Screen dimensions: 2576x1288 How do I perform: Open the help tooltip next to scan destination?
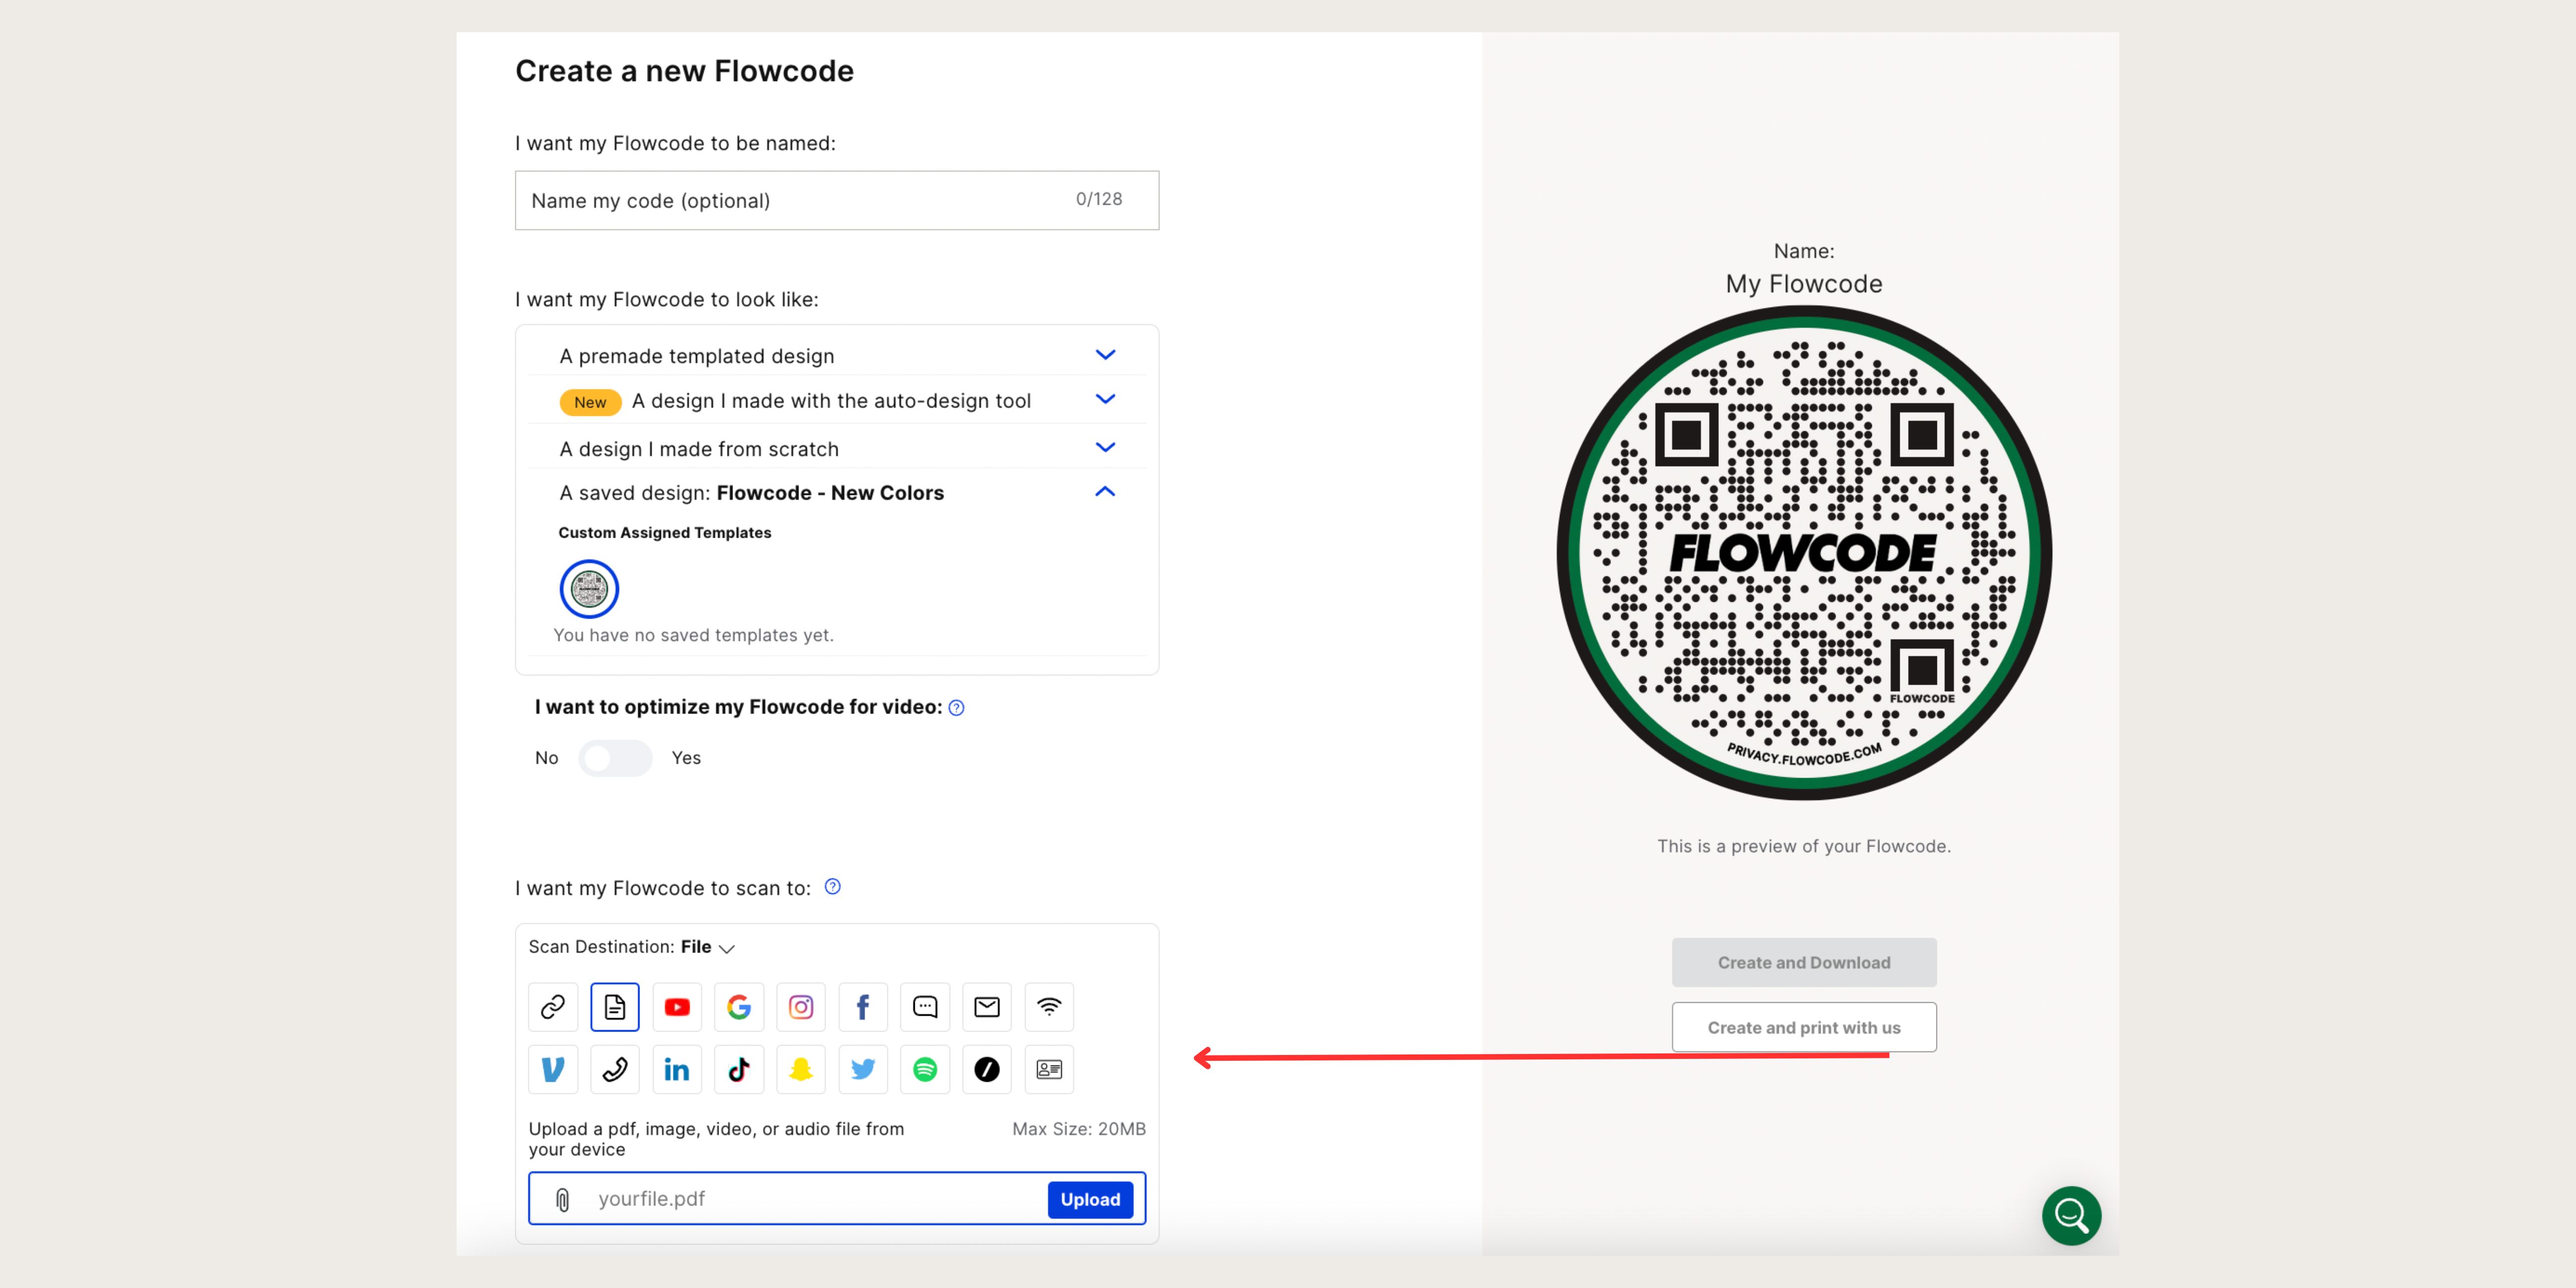[832, 886]
